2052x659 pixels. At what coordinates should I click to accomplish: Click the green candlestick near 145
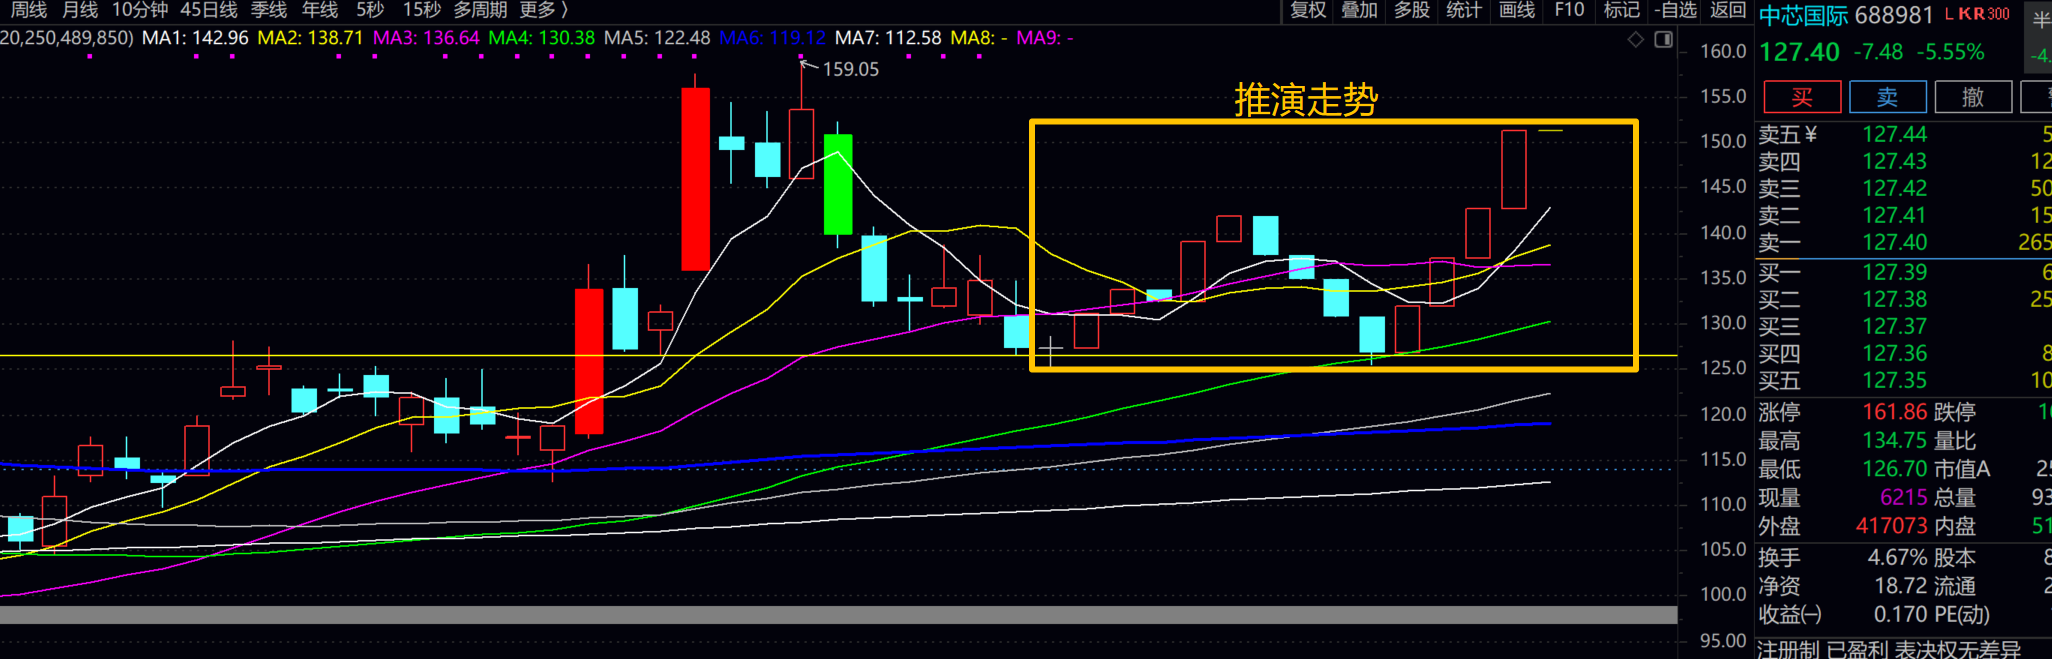[x=838, y=185]
